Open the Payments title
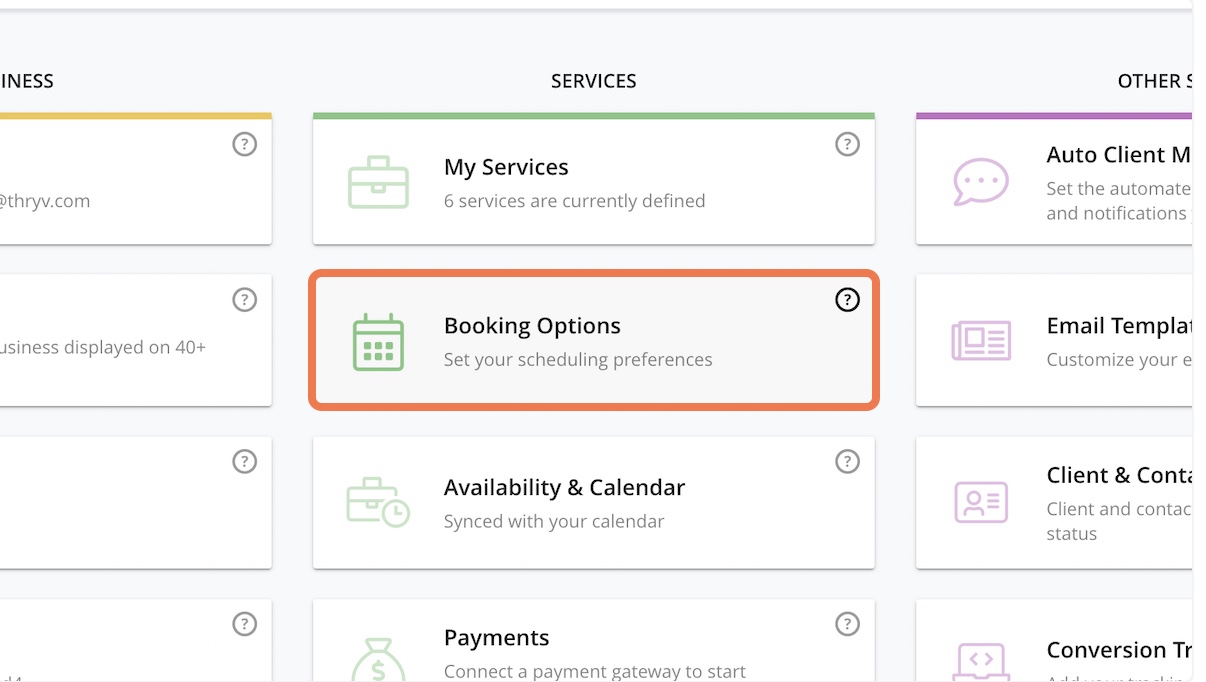Image resolution: width=1206 pixels, height=682 pixels. click(x=497, y=638)
